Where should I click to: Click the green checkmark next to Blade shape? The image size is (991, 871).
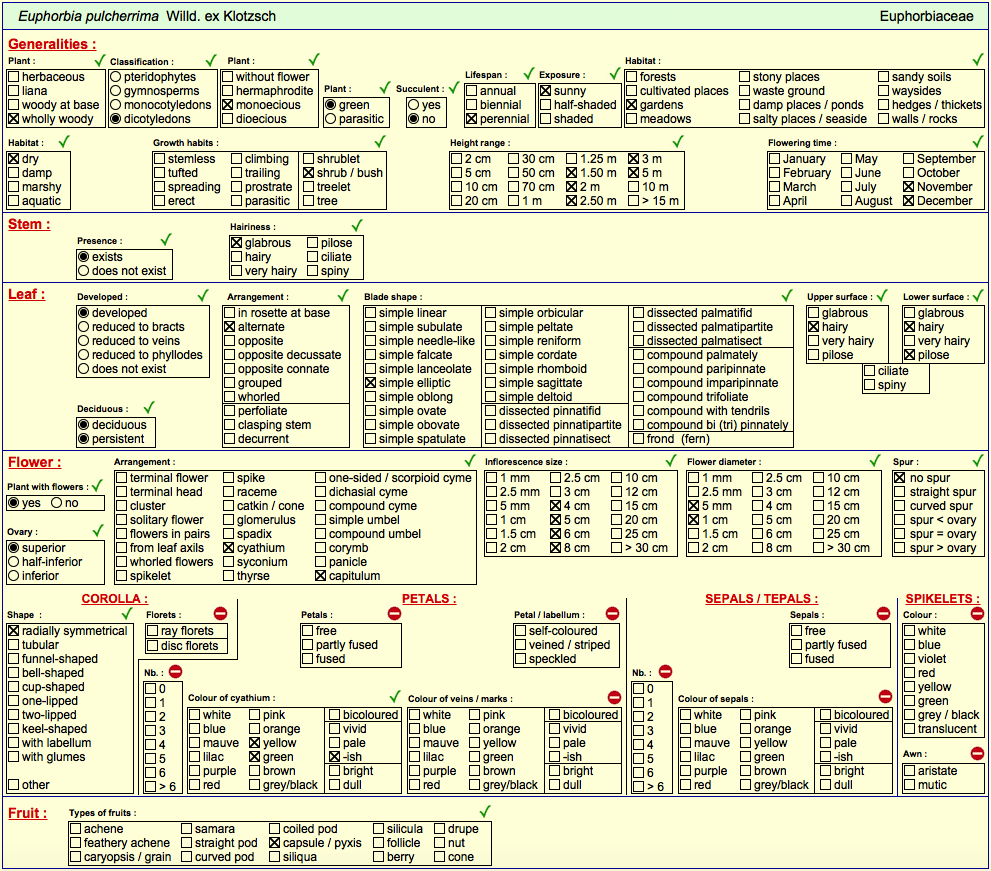787,295
